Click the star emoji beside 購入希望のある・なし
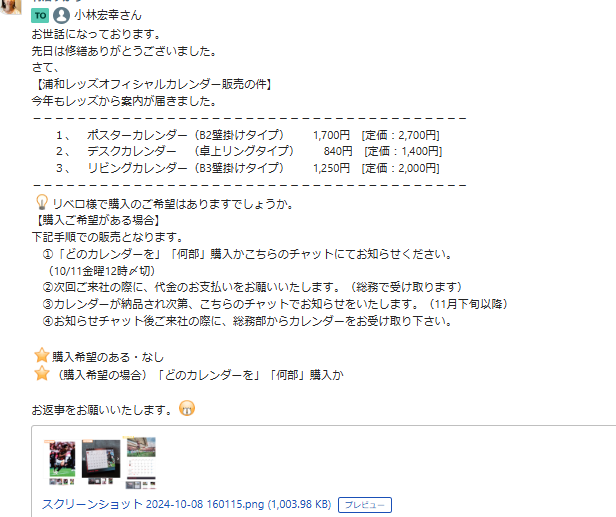This screenshot has width=616, height=517. point(42,355)
